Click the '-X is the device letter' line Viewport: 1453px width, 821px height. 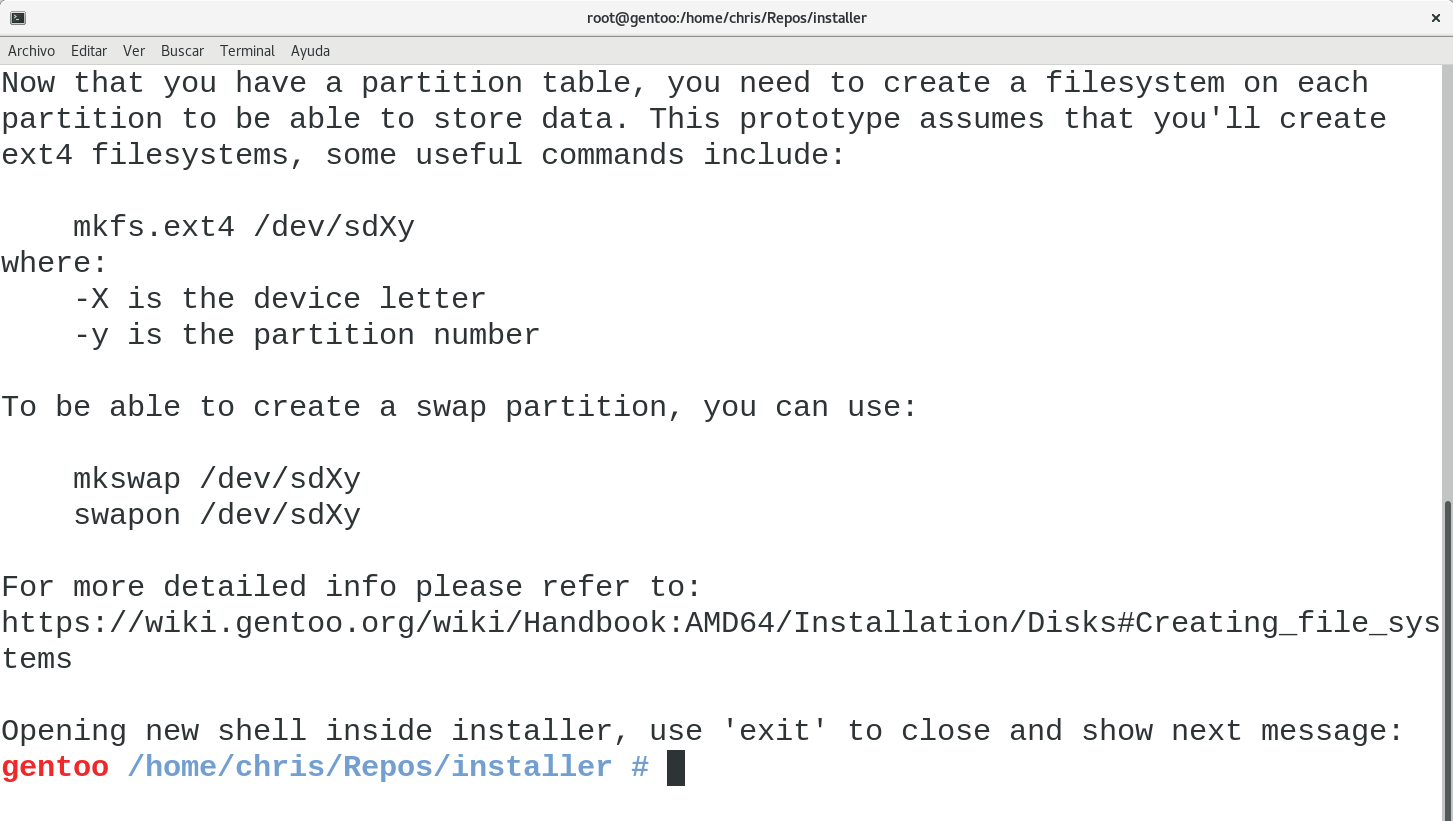tap(280, 299)
